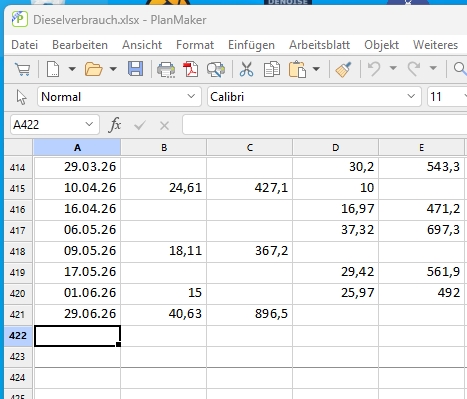
Task: Create a new document with the blank page icon
Action: click(x=53, y=69)
